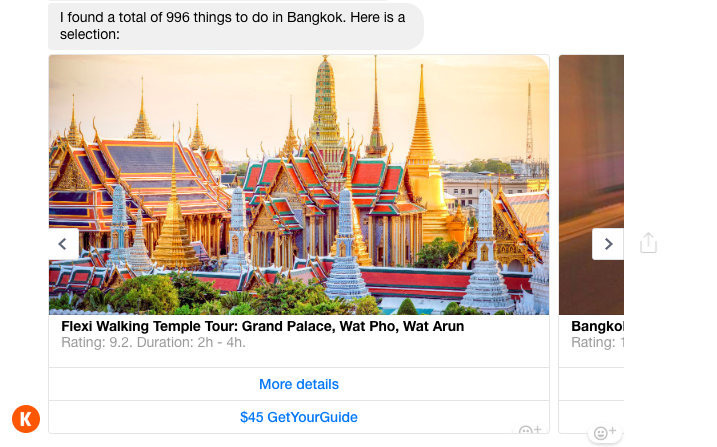Click the Rating 9.2 Duration line
The height and width of the screenshot is (447, 717).
153,343
